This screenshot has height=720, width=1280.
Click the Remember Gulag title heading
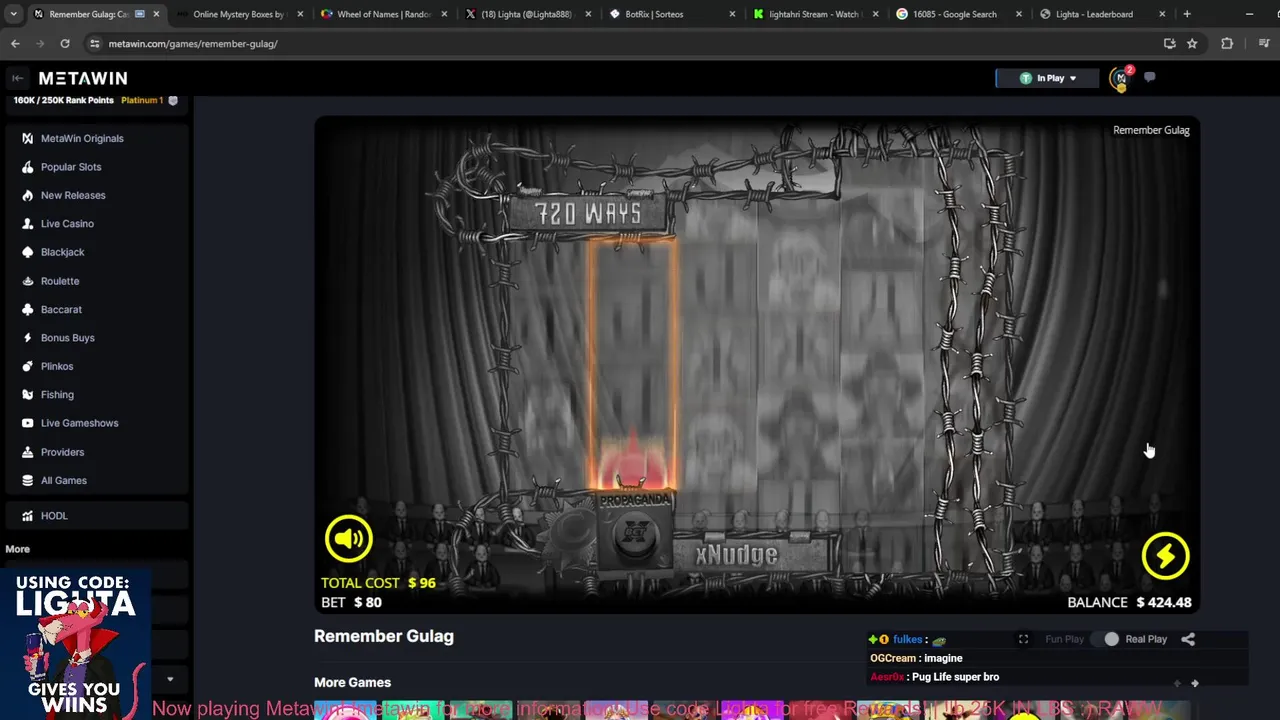coord(384,636)
